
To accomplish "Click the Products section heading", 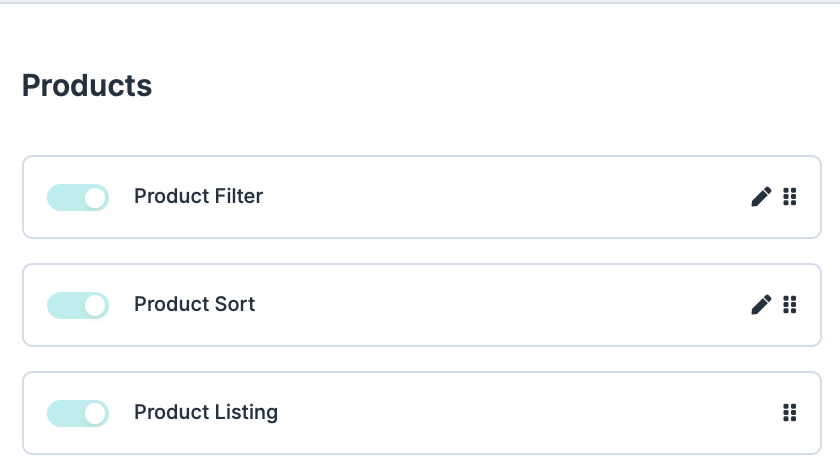I will (x=87, y=86).
